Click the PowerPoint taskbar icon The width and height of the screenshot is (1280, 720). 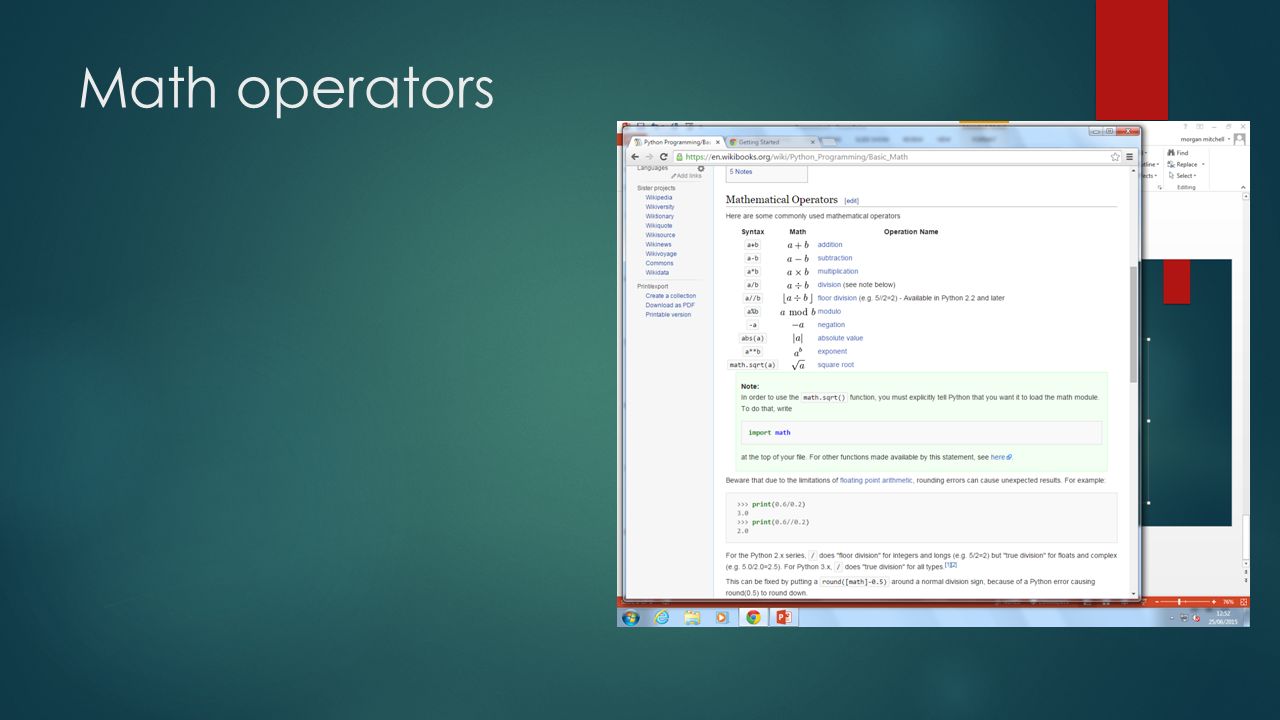click(783, 617)
